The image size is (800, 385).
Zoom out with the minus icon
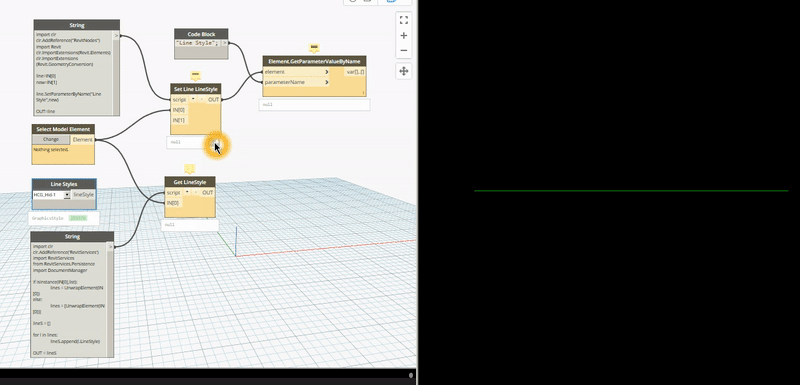tap(404, 50)
